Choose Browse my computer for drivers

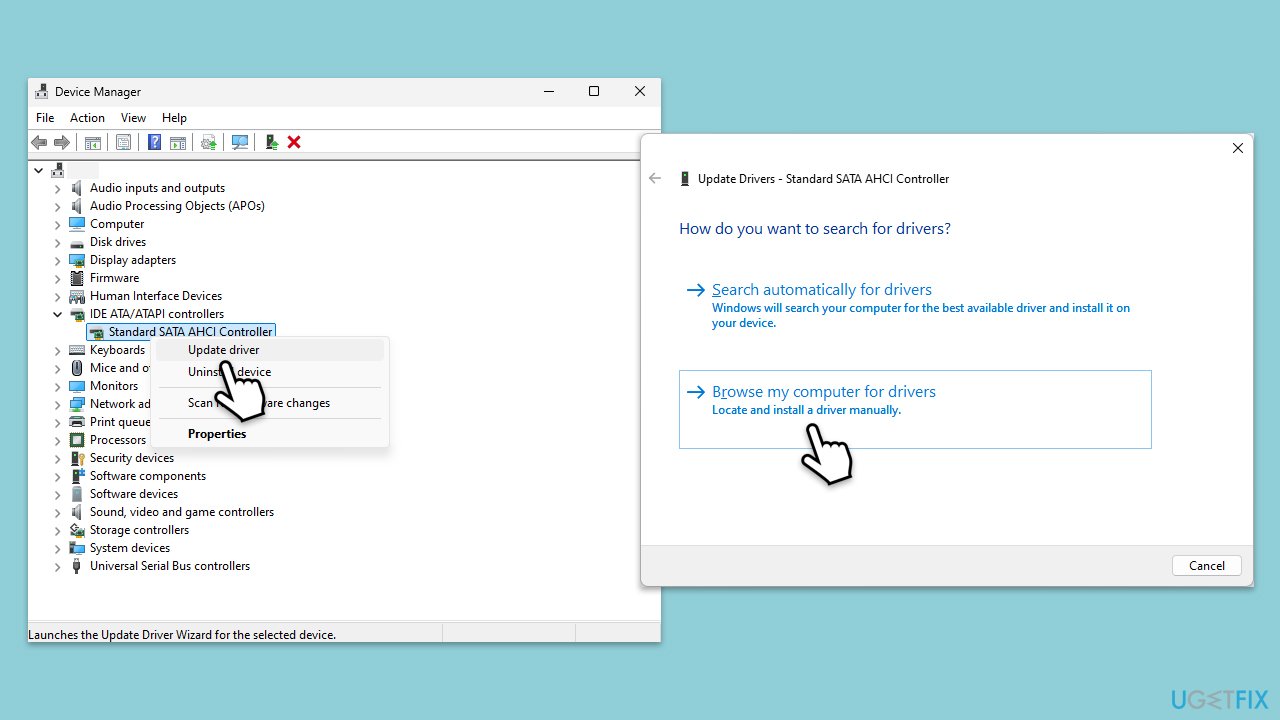pos(915,409)
